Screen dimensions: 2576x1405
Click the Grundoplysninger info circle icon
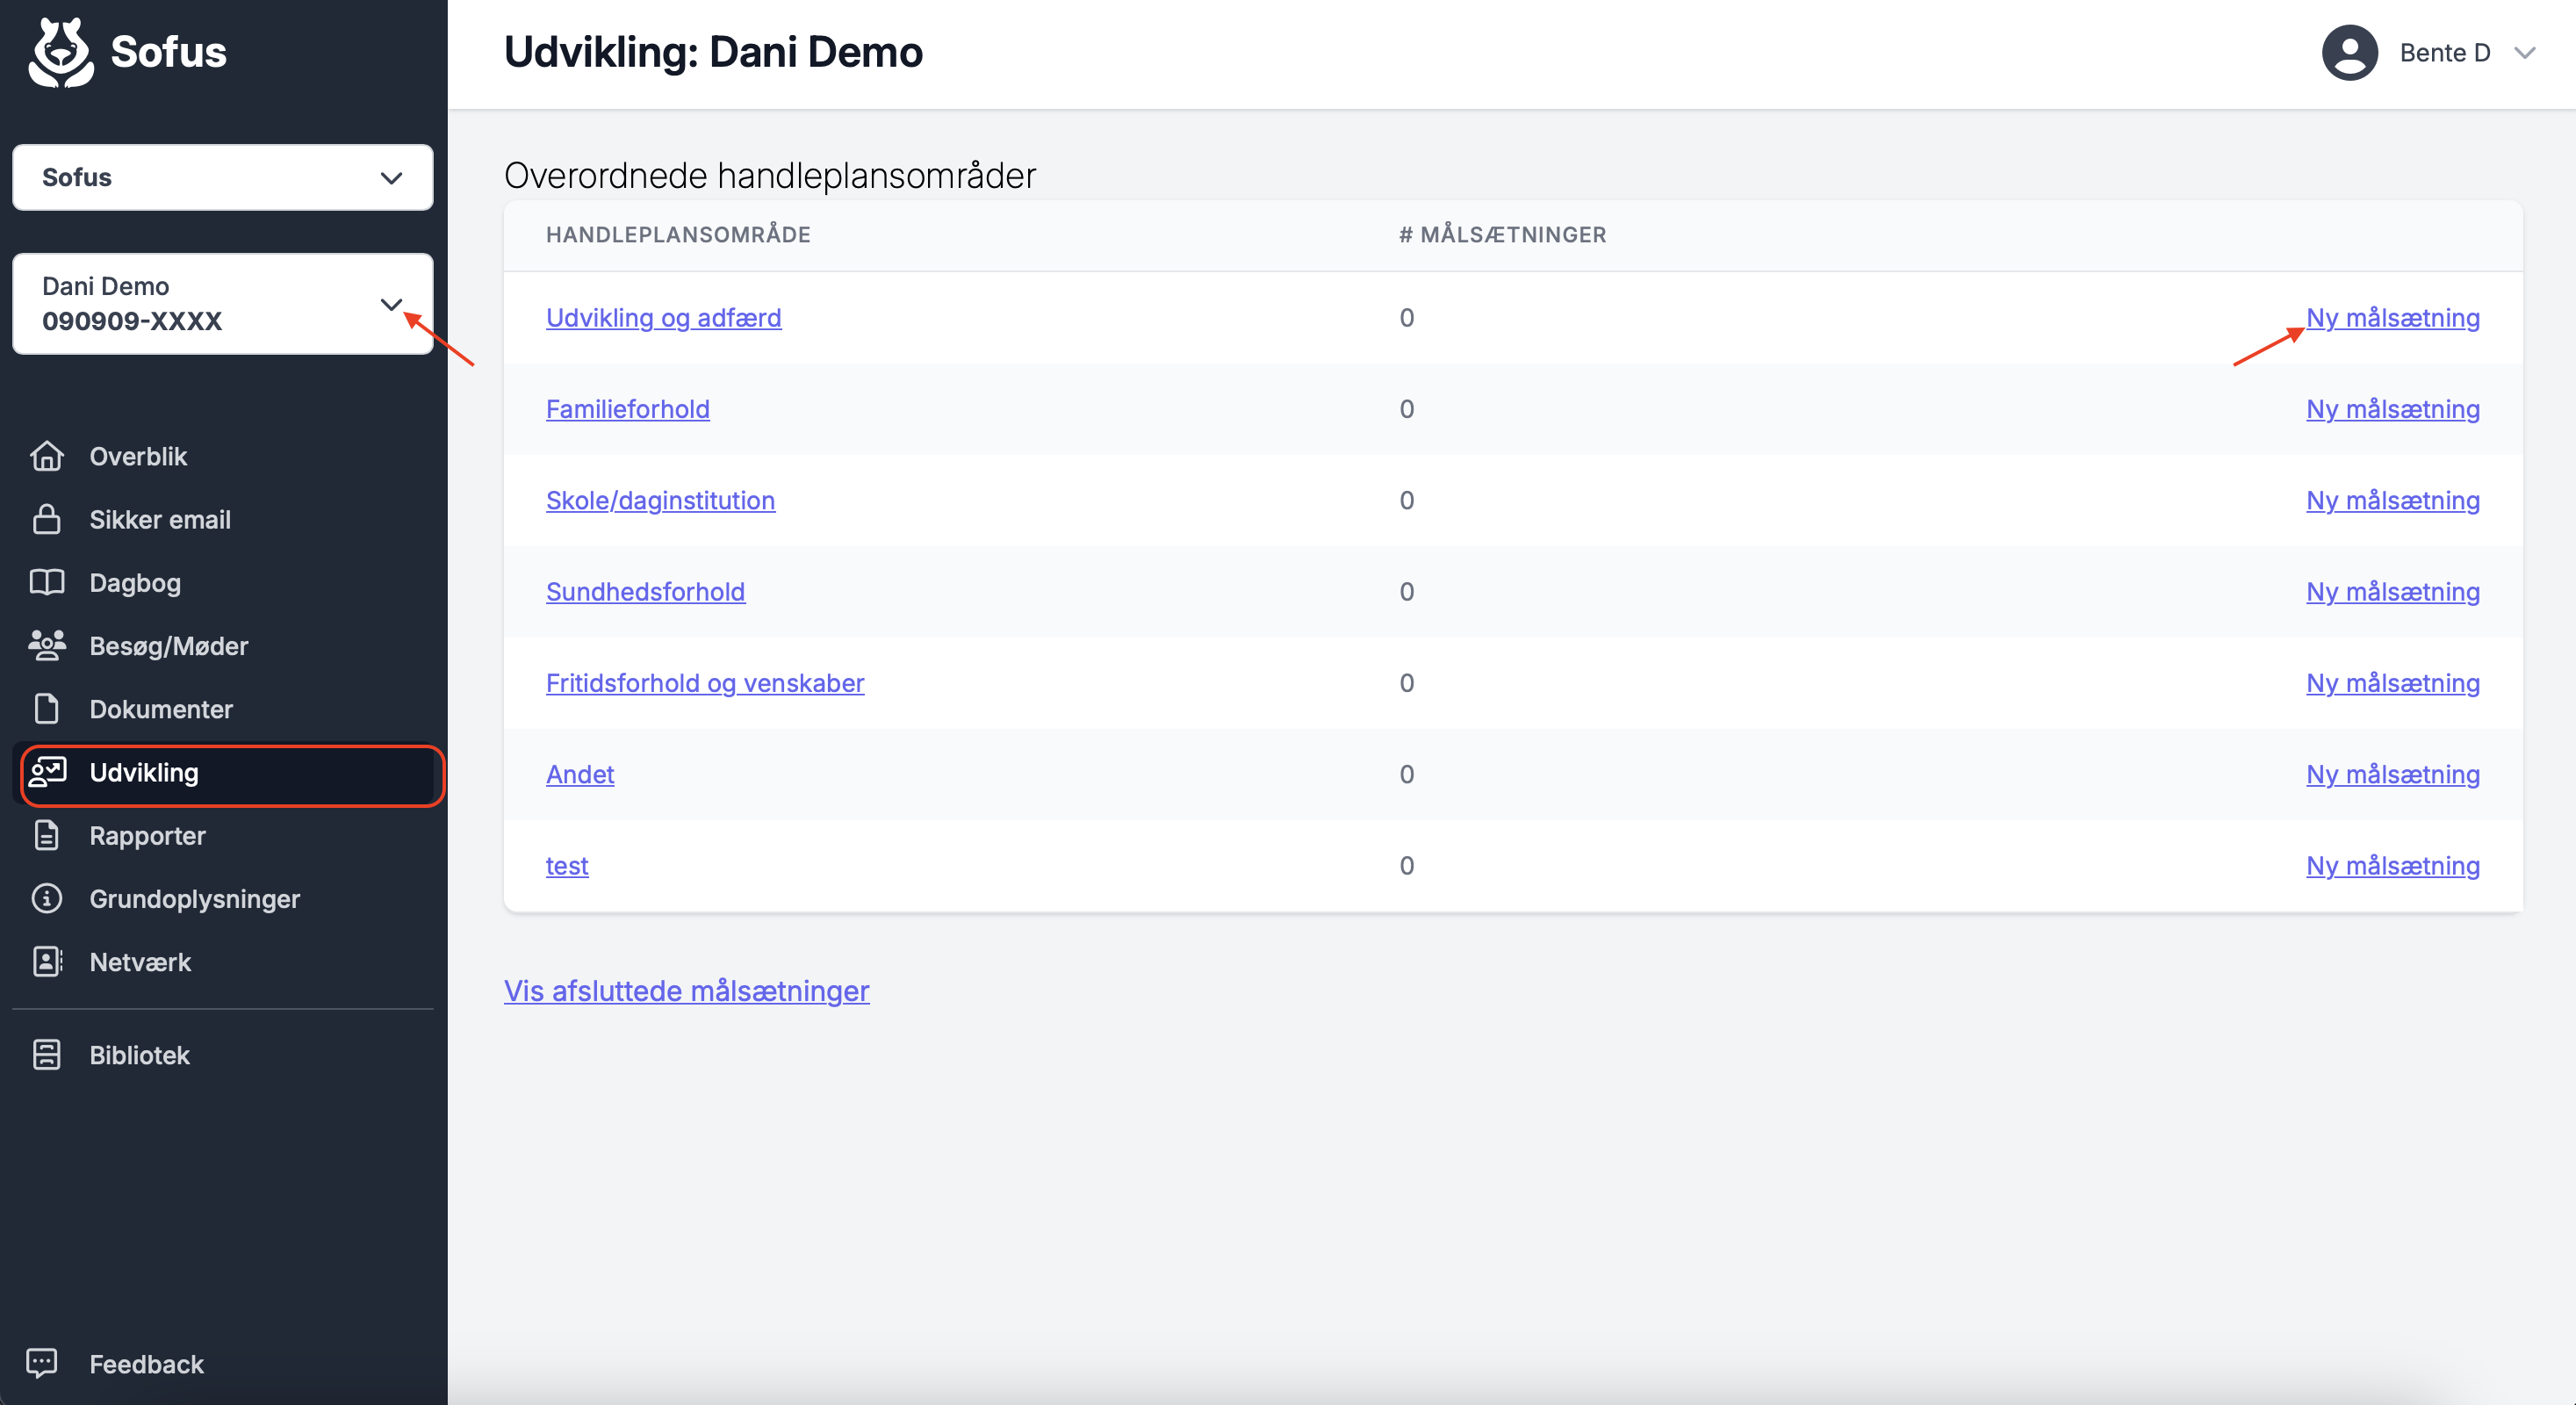(47, 898)
